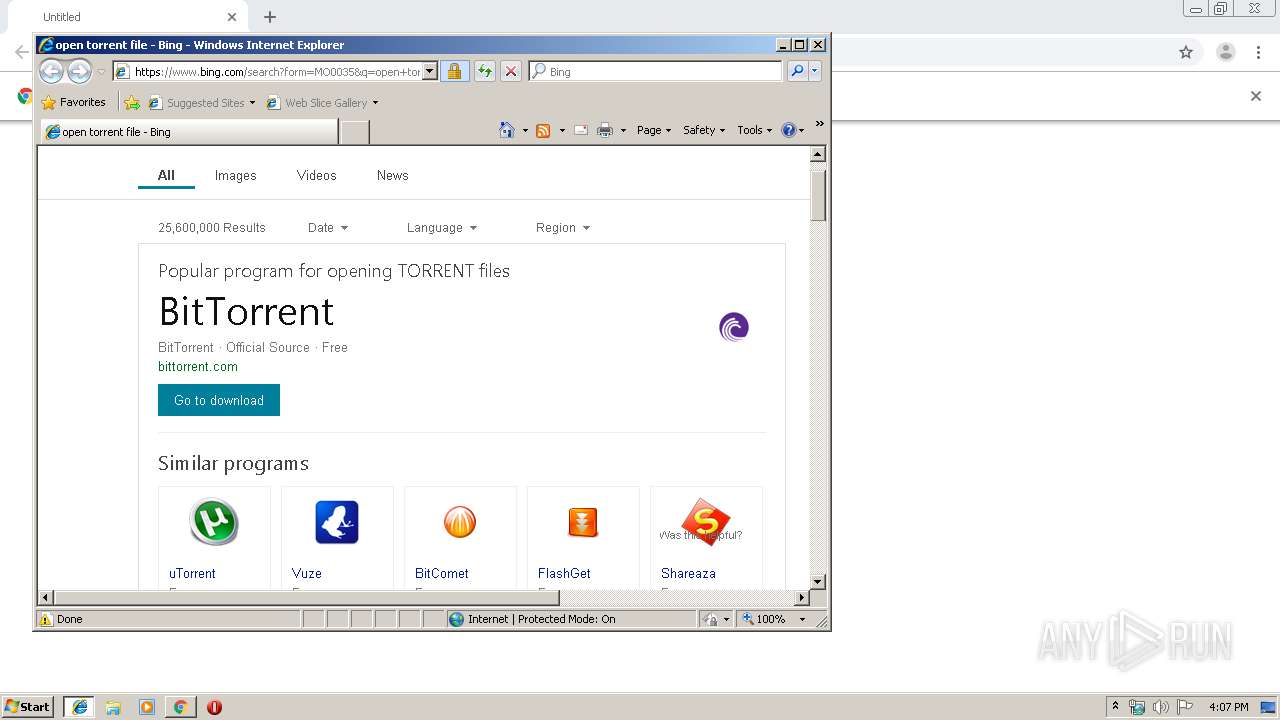Open the Vuze link
Viewport: 1280px width, 720px height.
click(x=307, y=574)
